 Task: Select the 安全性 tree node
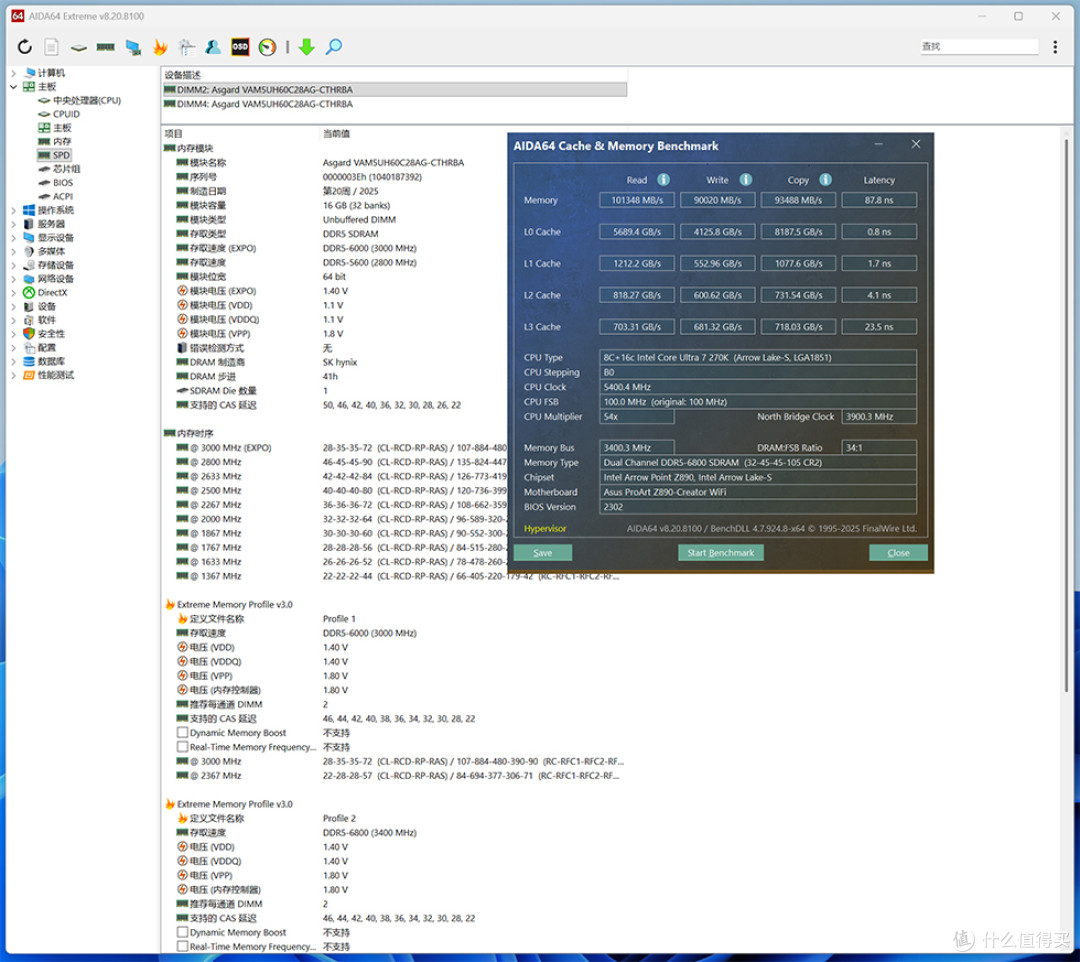click(x=51, y=334)
